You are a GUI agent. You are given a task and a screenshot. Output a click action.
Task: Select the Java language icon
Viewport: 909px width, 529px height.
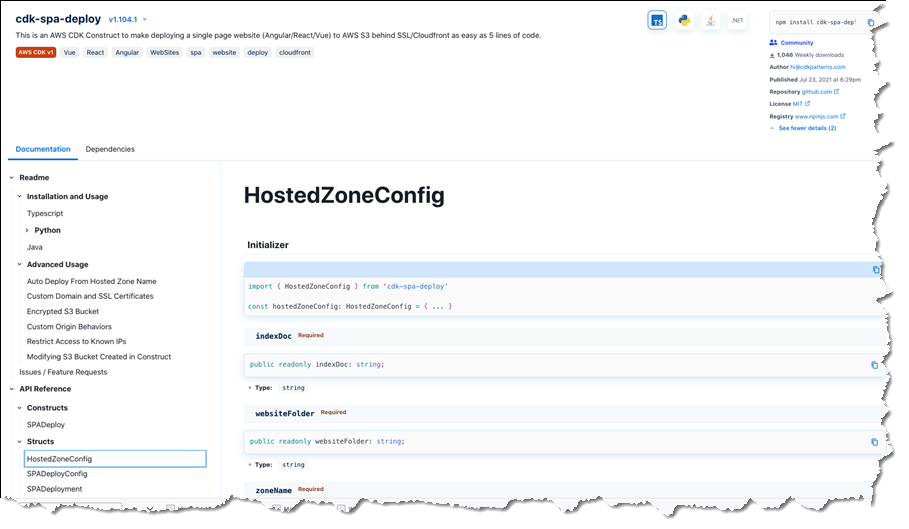coord(711,21)
